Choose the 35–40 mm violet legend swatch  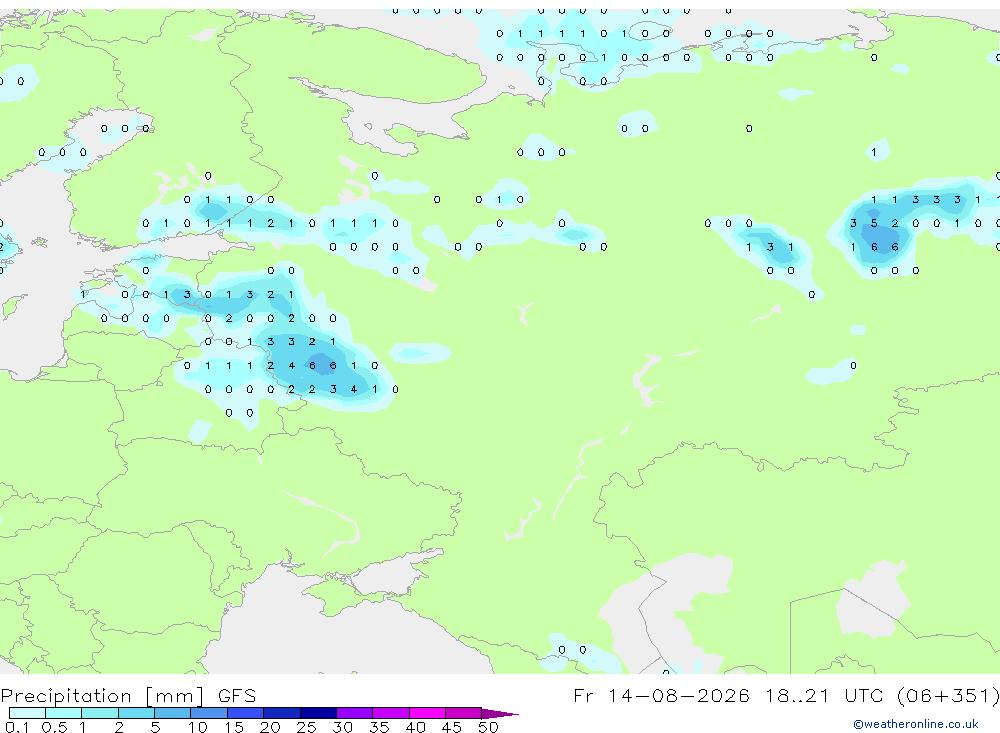coord(391,713)
